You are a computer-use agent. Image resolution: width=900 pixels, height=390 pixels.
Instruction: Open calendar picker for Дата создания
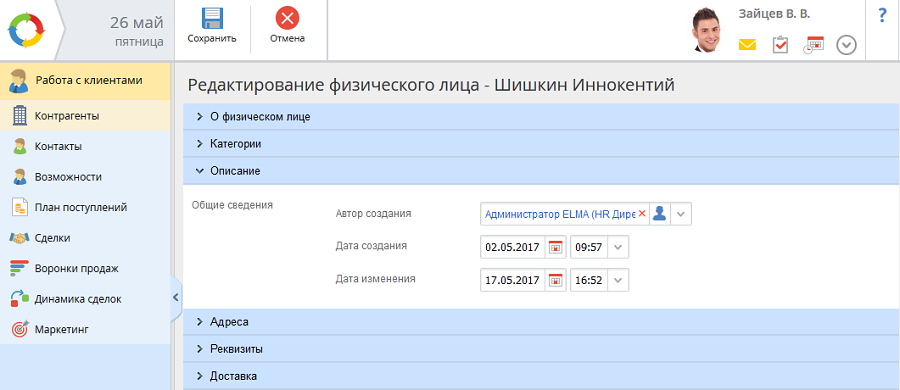pos(555,248)
